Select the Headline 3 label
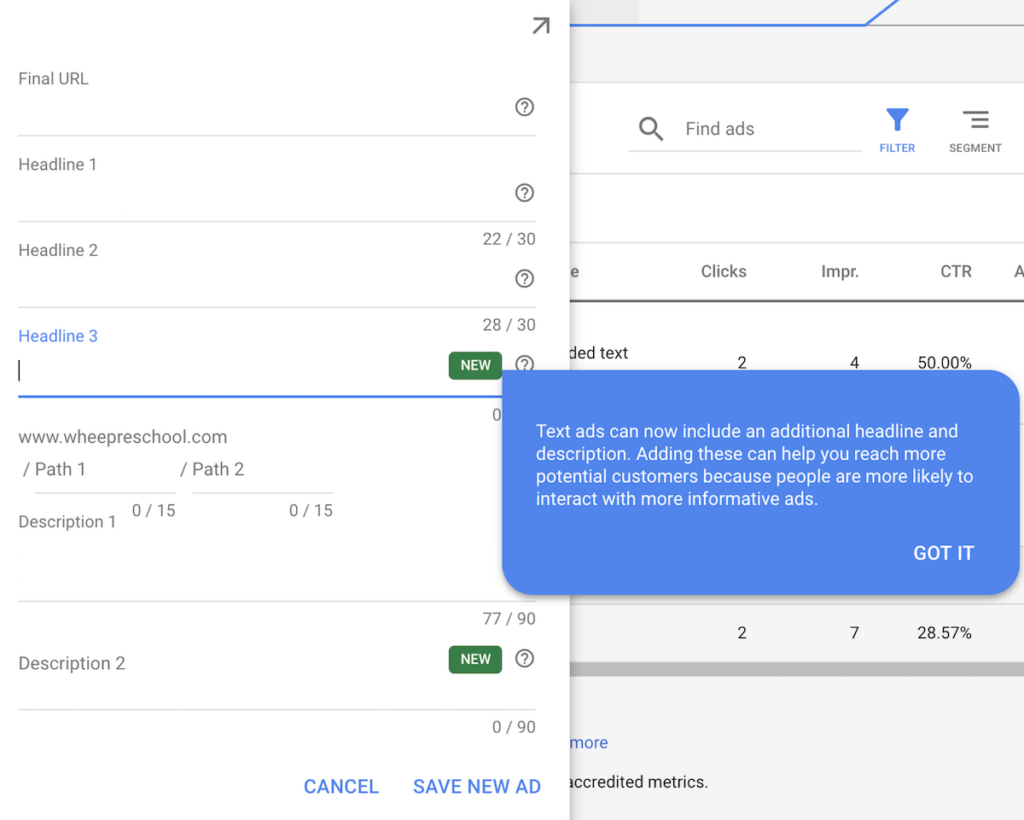The image size is (1024, 820). (x=57, y=336)
